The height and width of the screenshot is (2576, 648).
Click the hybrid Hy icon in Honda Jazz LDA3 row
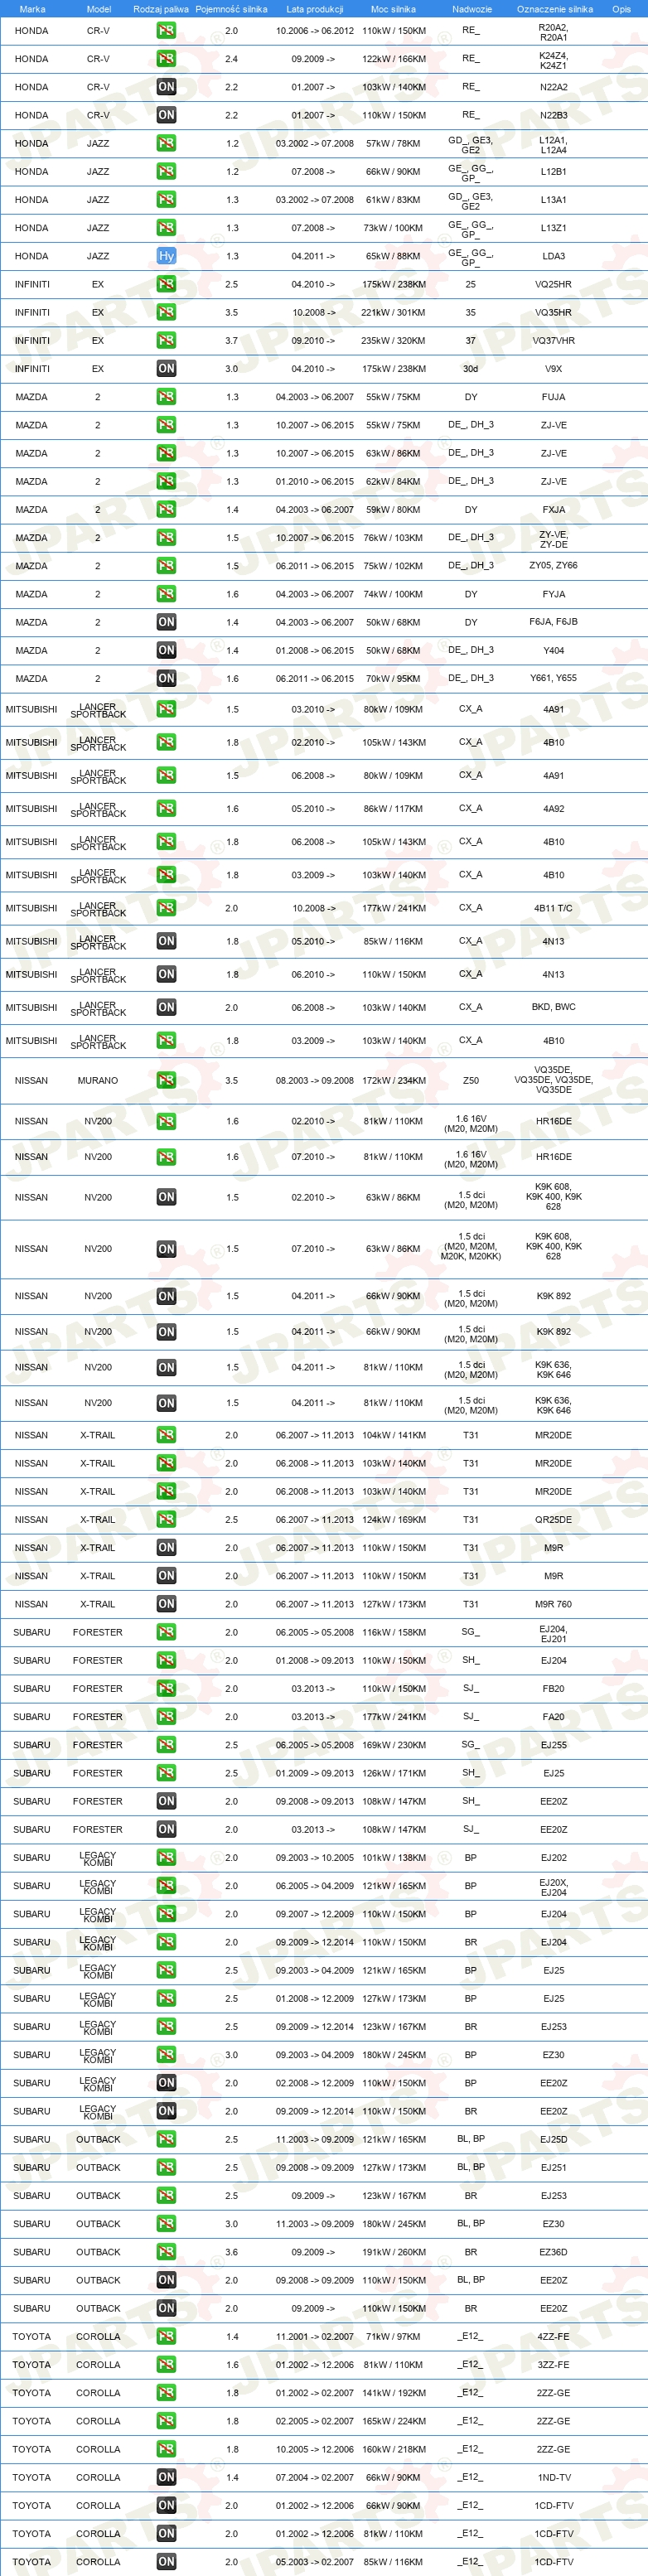166,256
